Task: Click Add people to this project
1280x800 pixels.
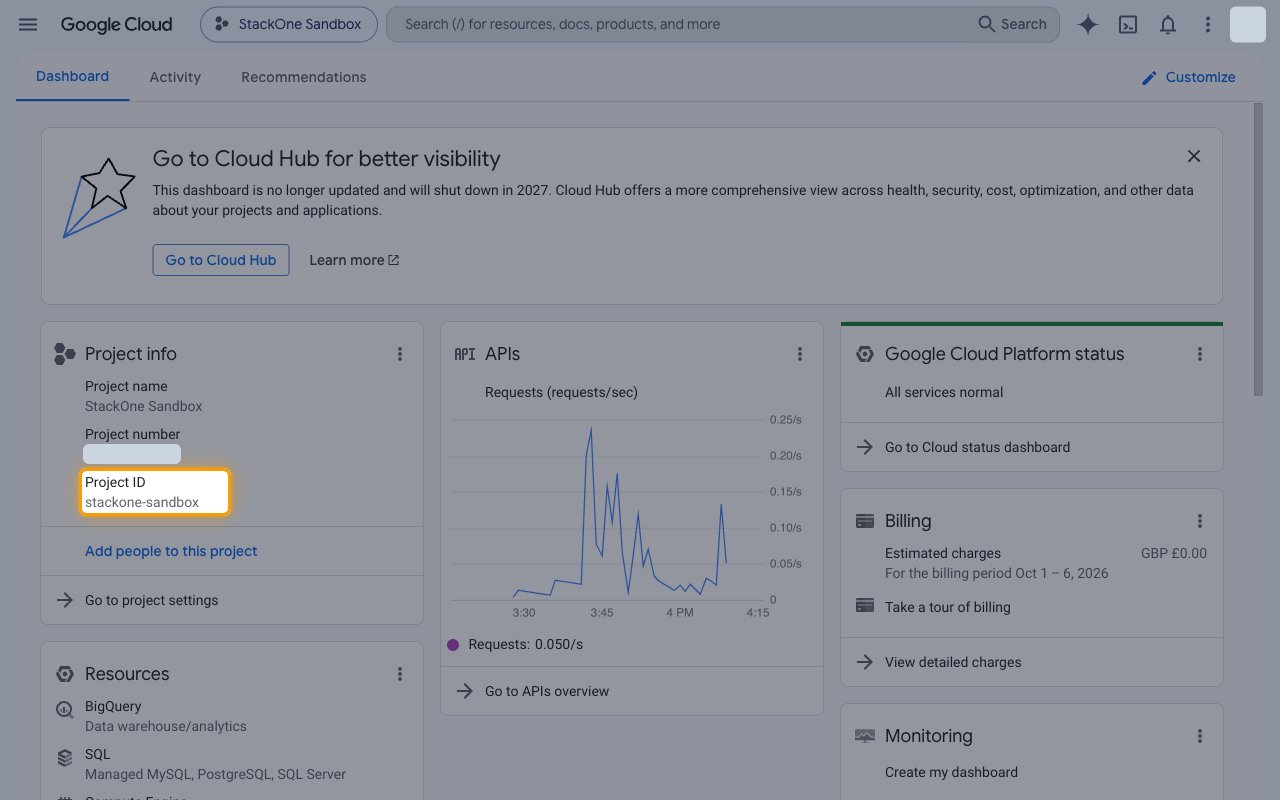Action: (171, 551)
